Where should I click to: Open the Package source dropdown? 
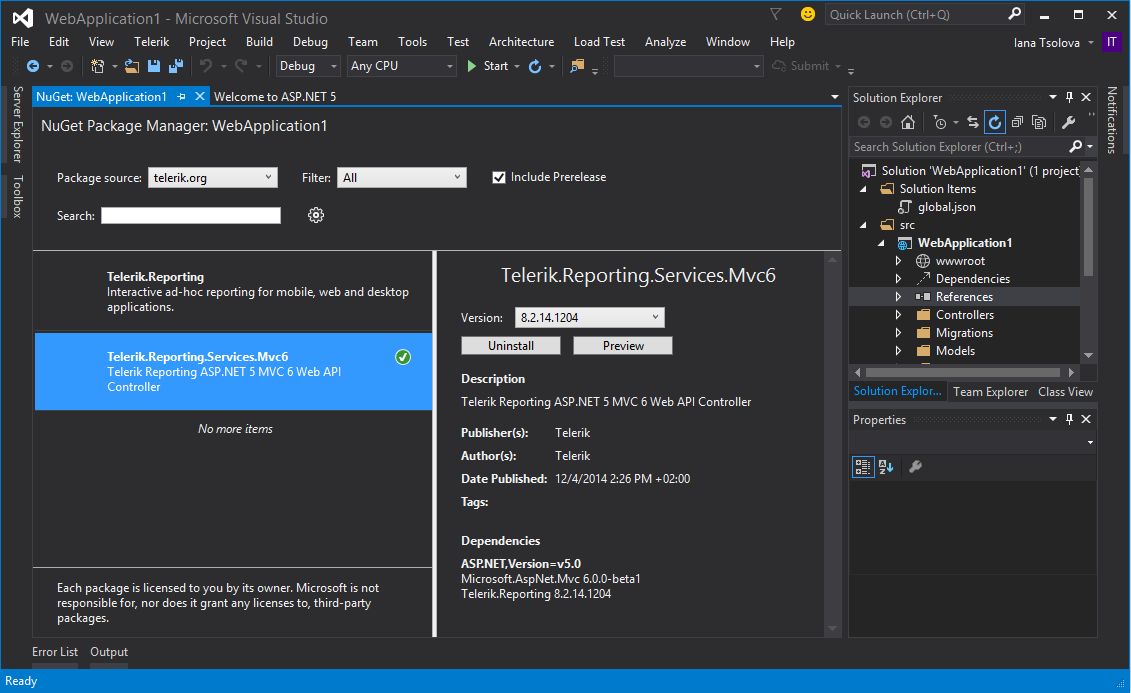pyautogui.click(x=213, y=177)
